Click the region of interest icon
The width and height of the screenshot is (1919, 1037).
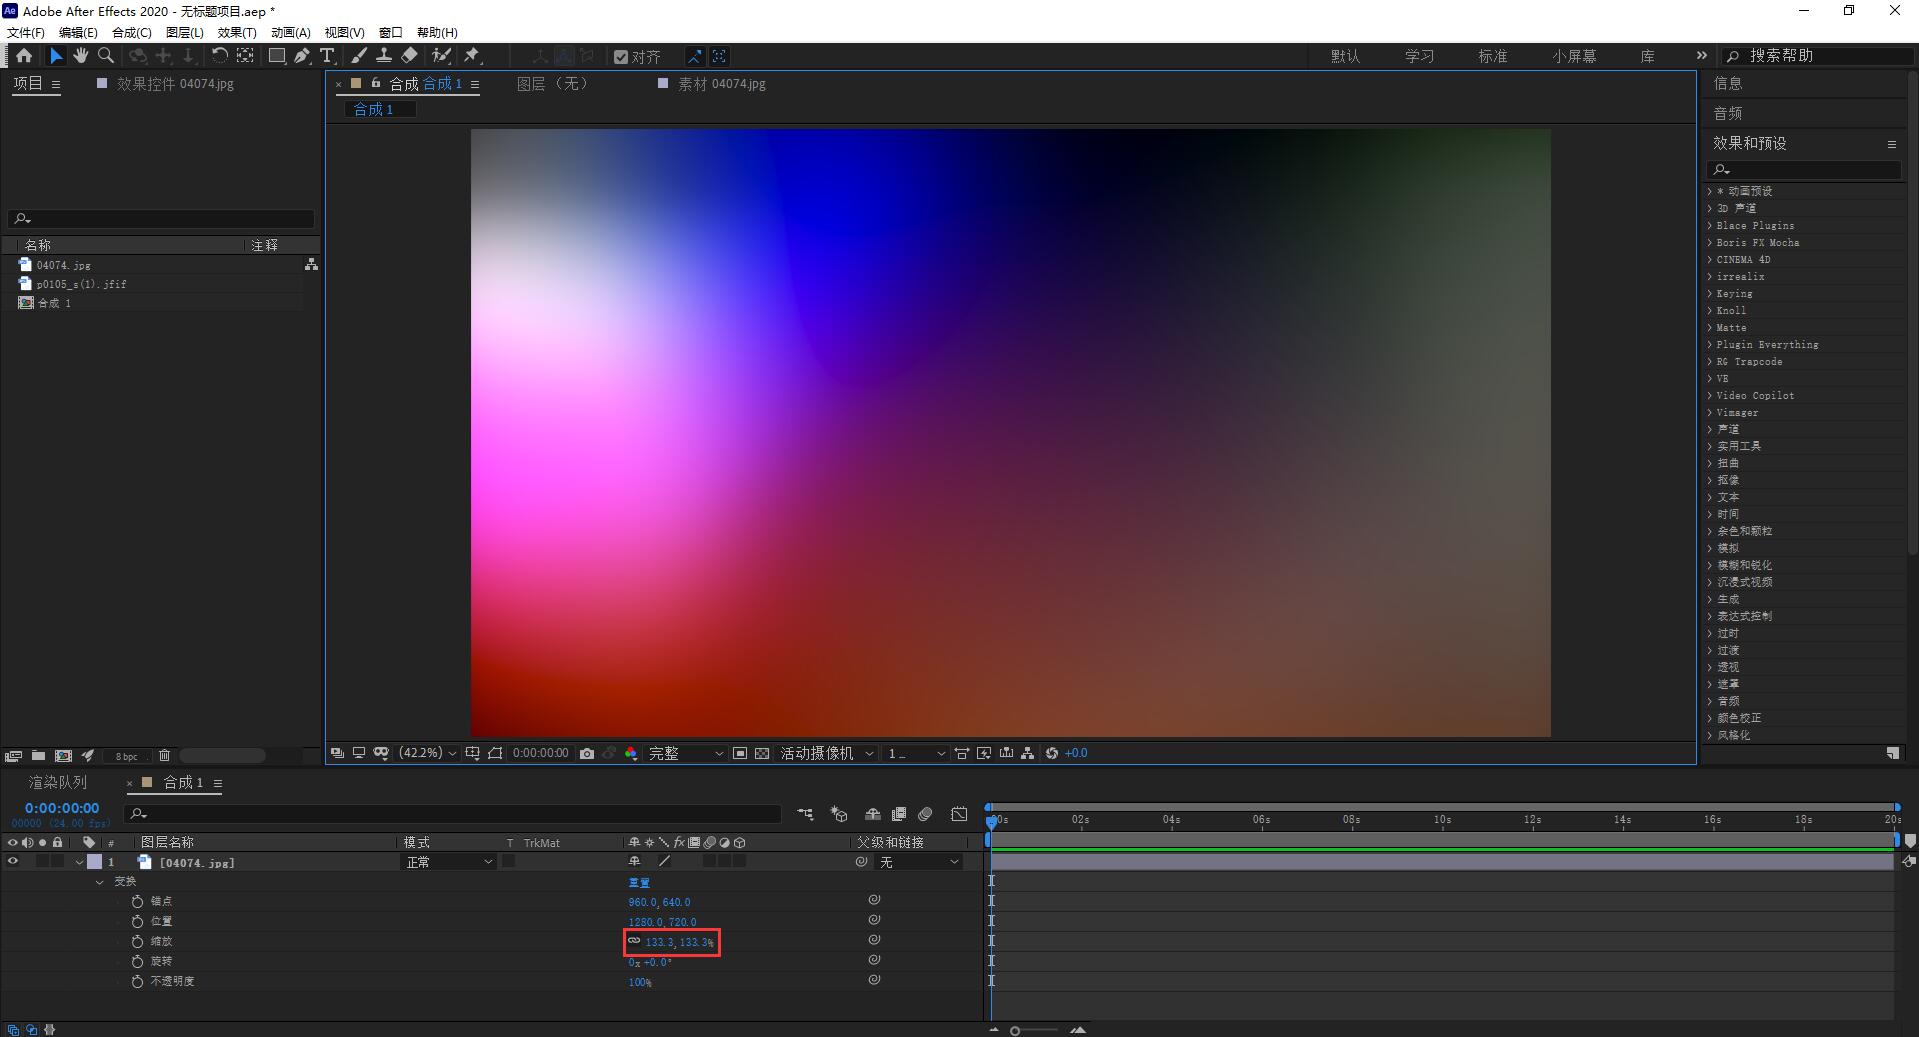point(740,753)
